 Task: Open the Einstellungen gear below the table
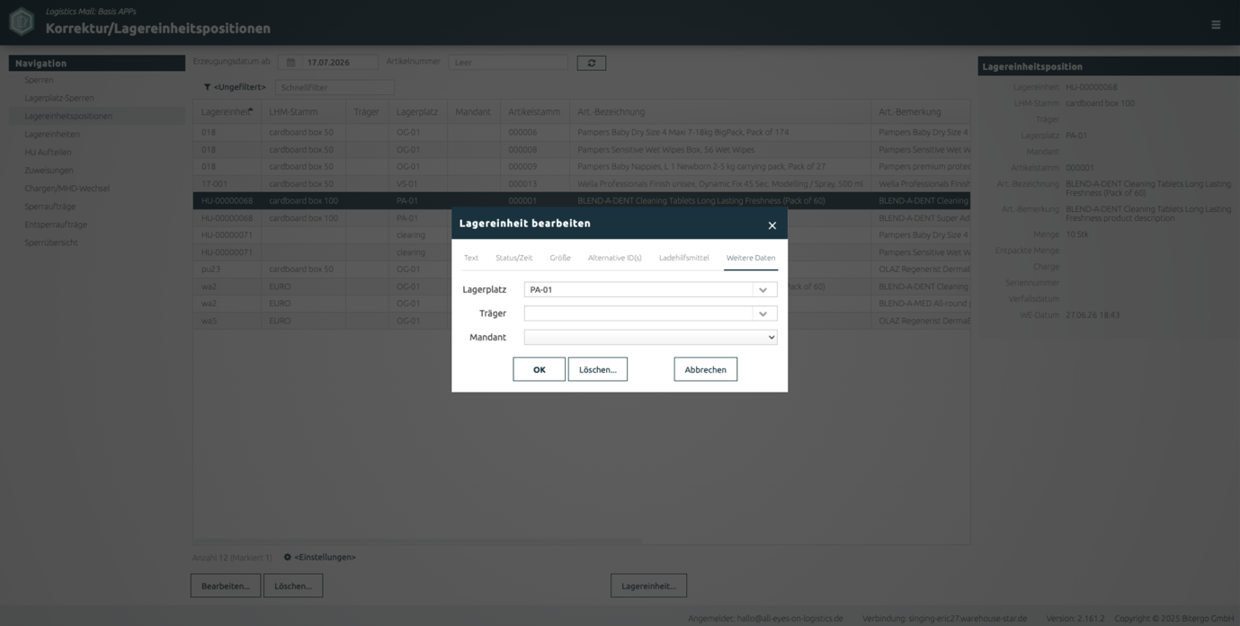(288, 557)
